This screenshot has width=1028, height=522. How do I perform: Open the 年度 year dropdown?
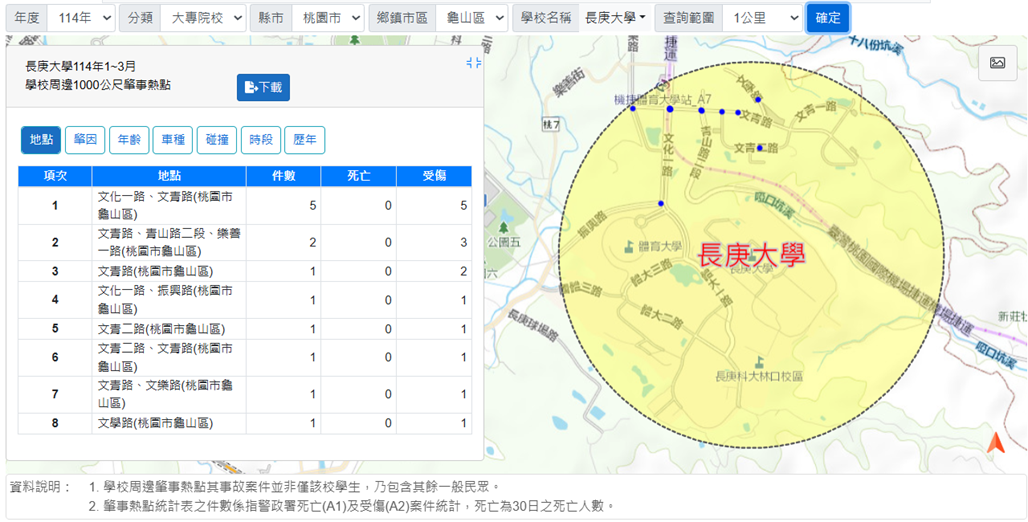point(81,18)
